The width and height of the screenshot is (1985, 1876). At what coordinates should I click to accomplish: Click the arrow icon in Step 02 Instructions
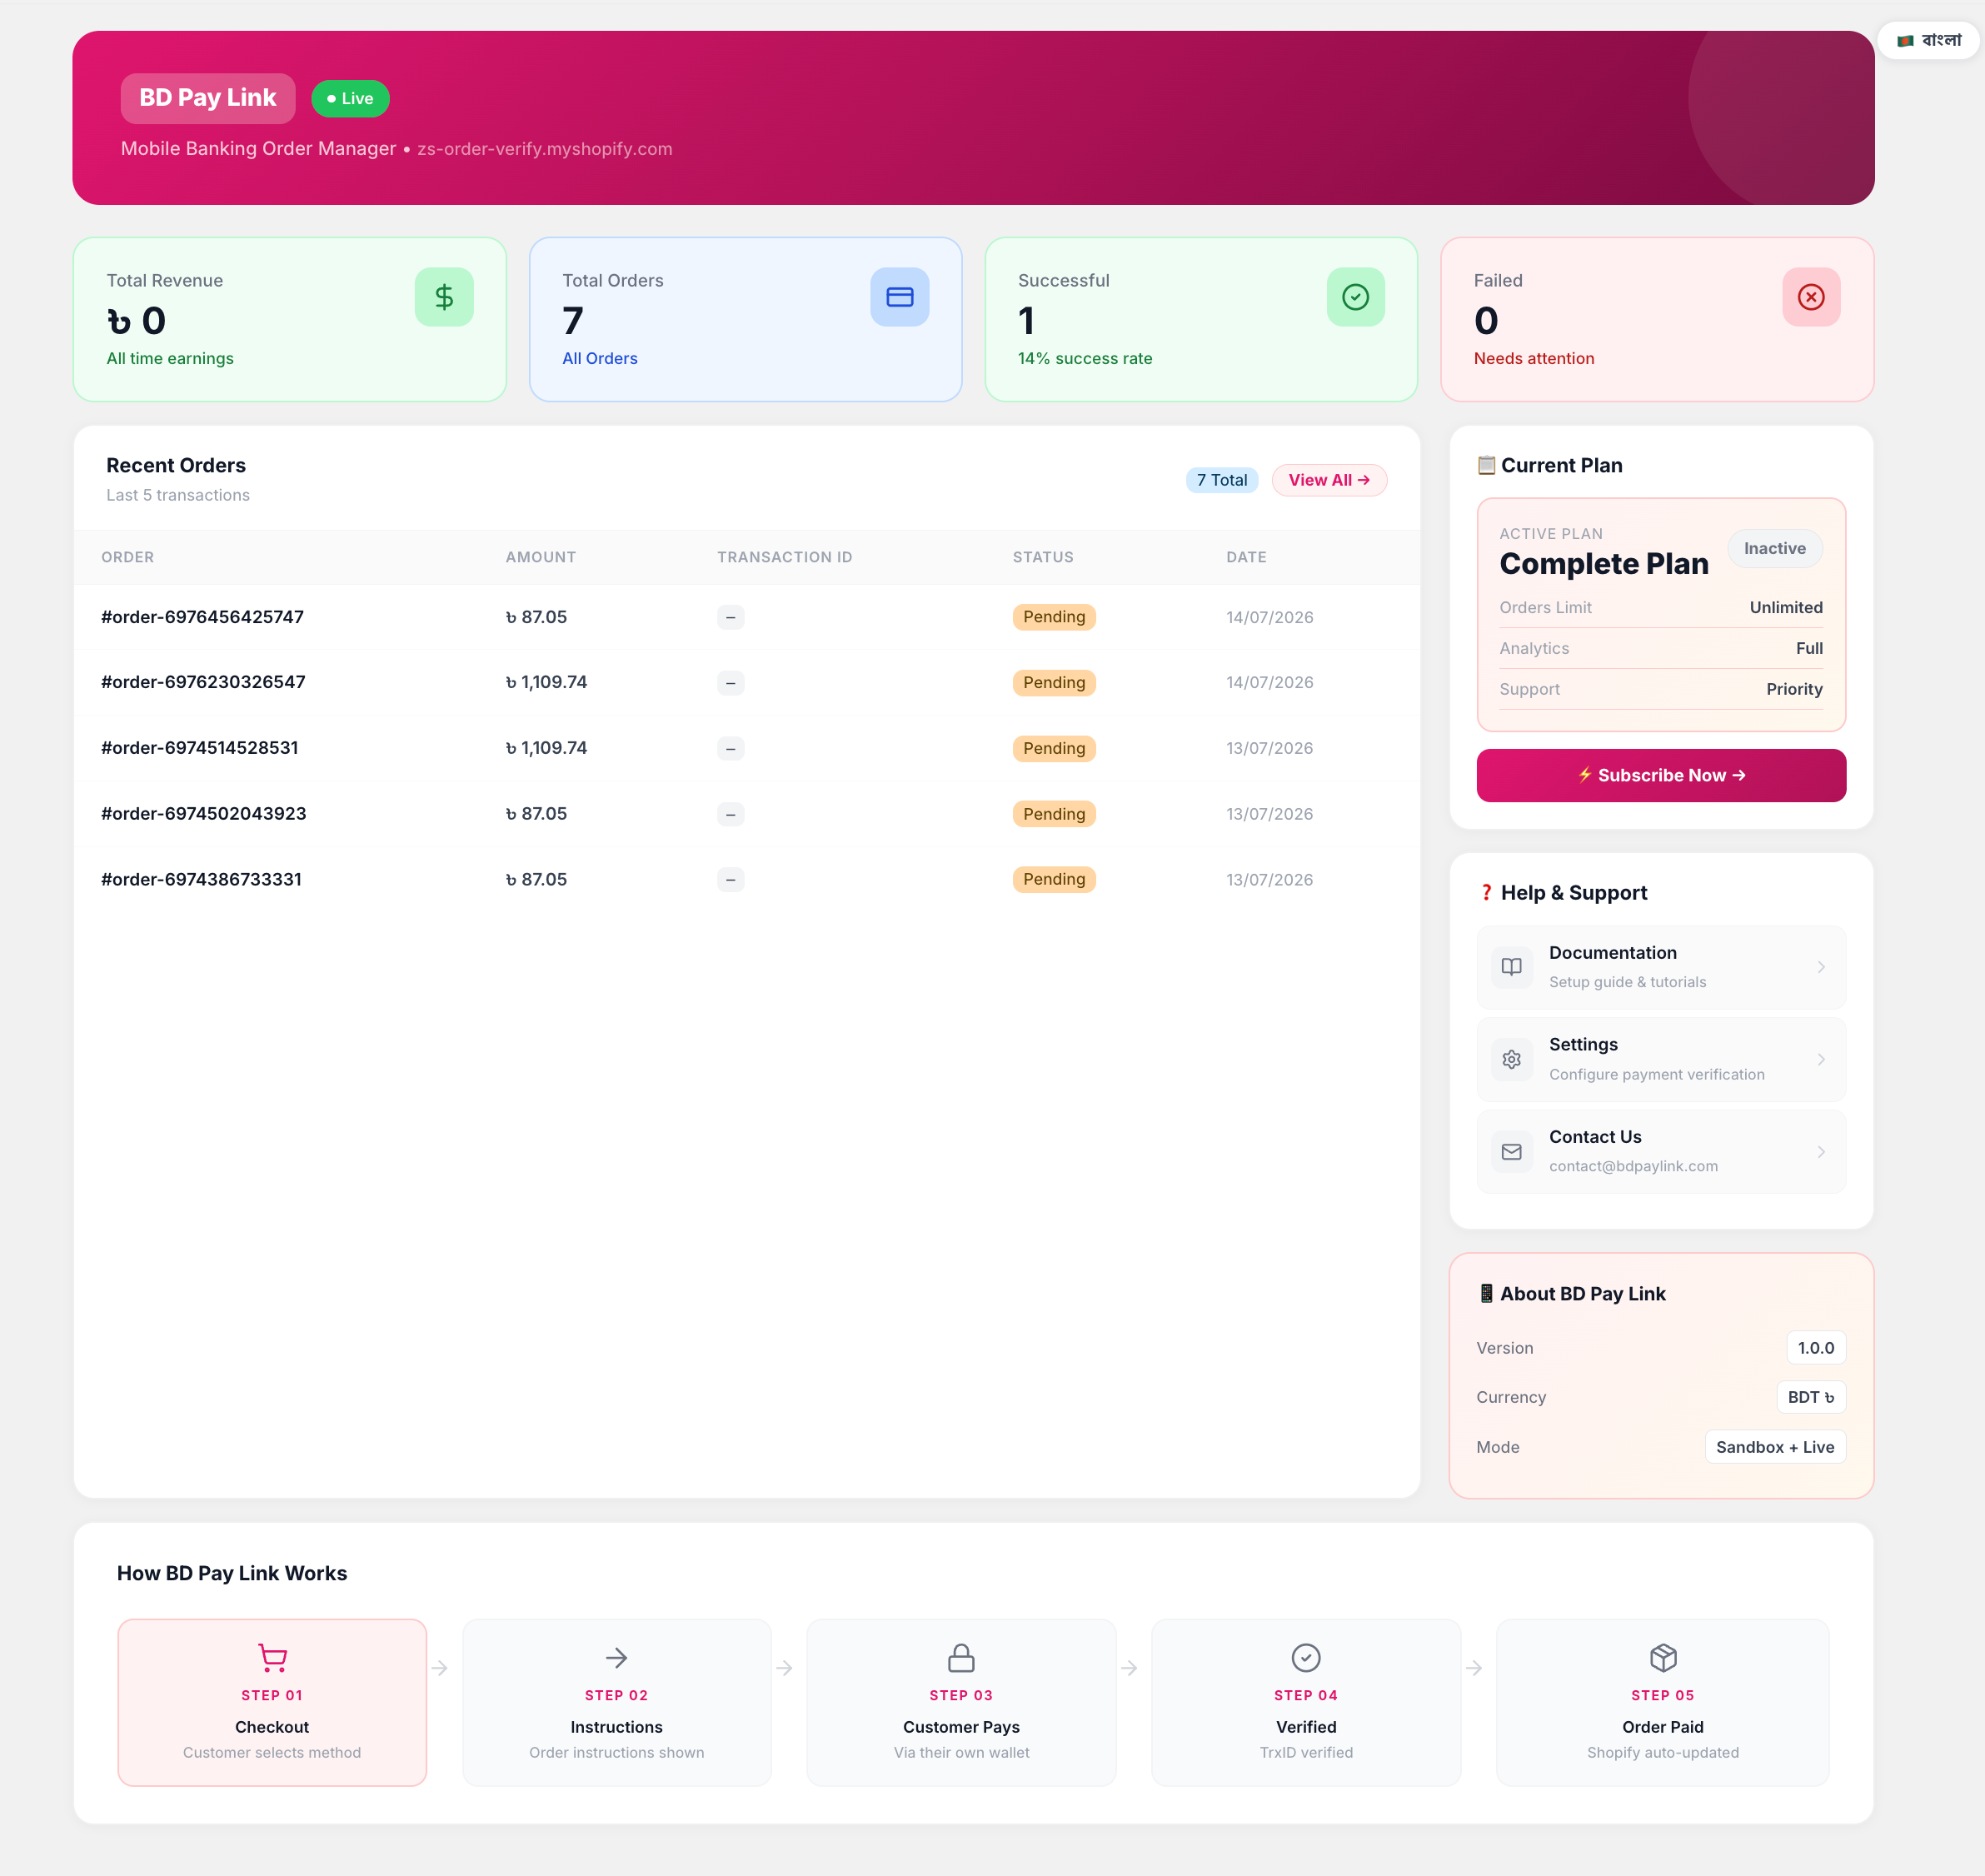616,1657
